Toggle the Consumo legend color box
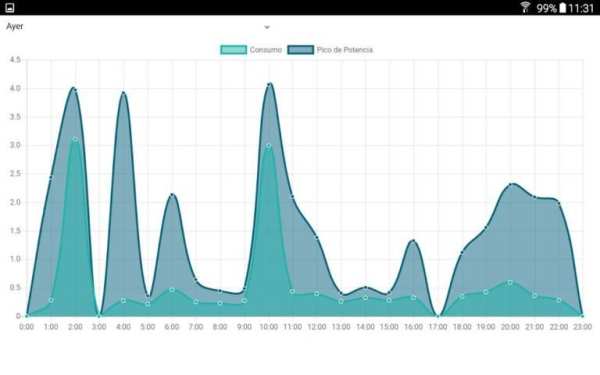This screenshot has height=375, width=600. (x=233, y=50)
